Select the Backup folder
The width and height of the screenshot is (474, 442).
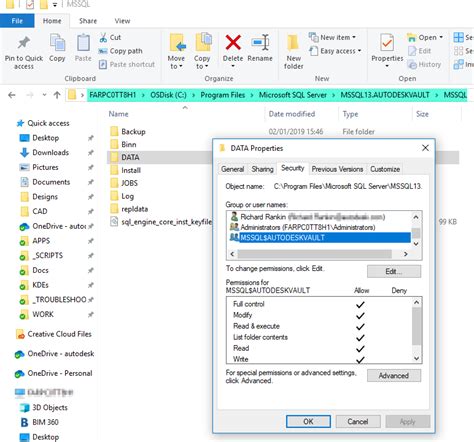tap(133, 132)
